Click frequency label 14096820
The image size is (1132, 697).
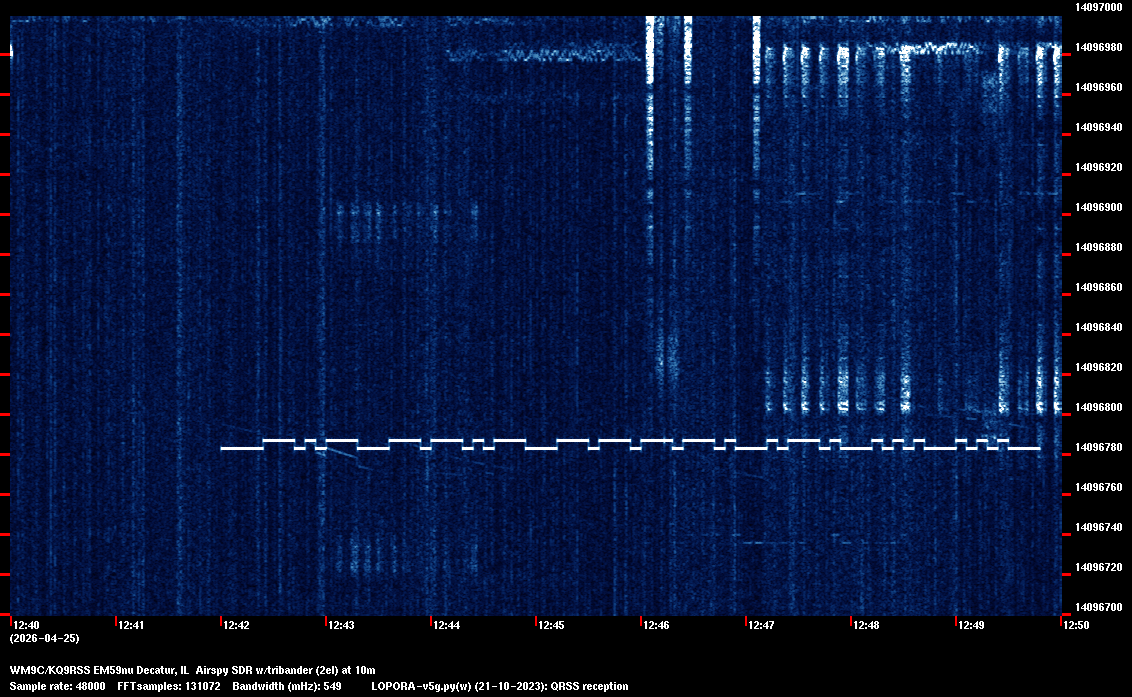[x=1099, y=367]
